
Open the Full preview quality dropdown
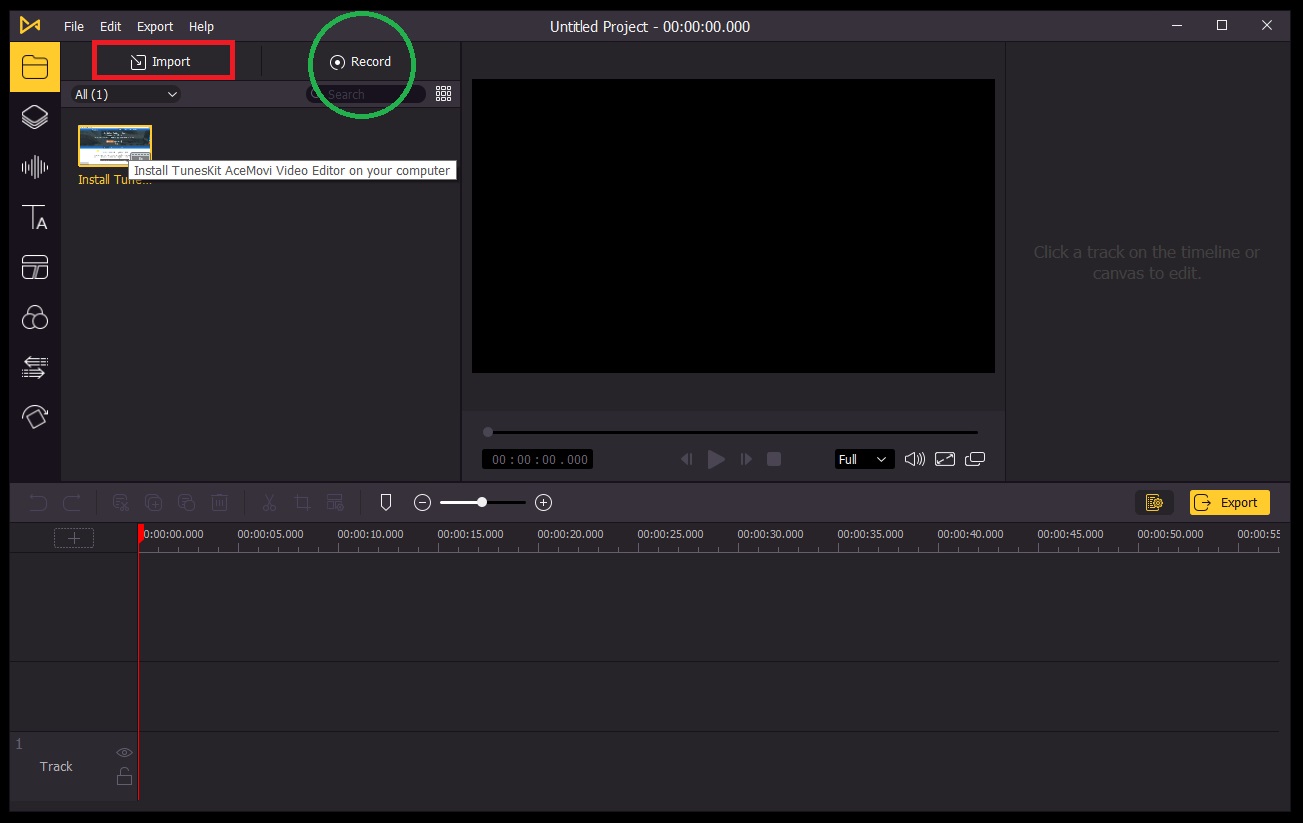tap(863, 458)
